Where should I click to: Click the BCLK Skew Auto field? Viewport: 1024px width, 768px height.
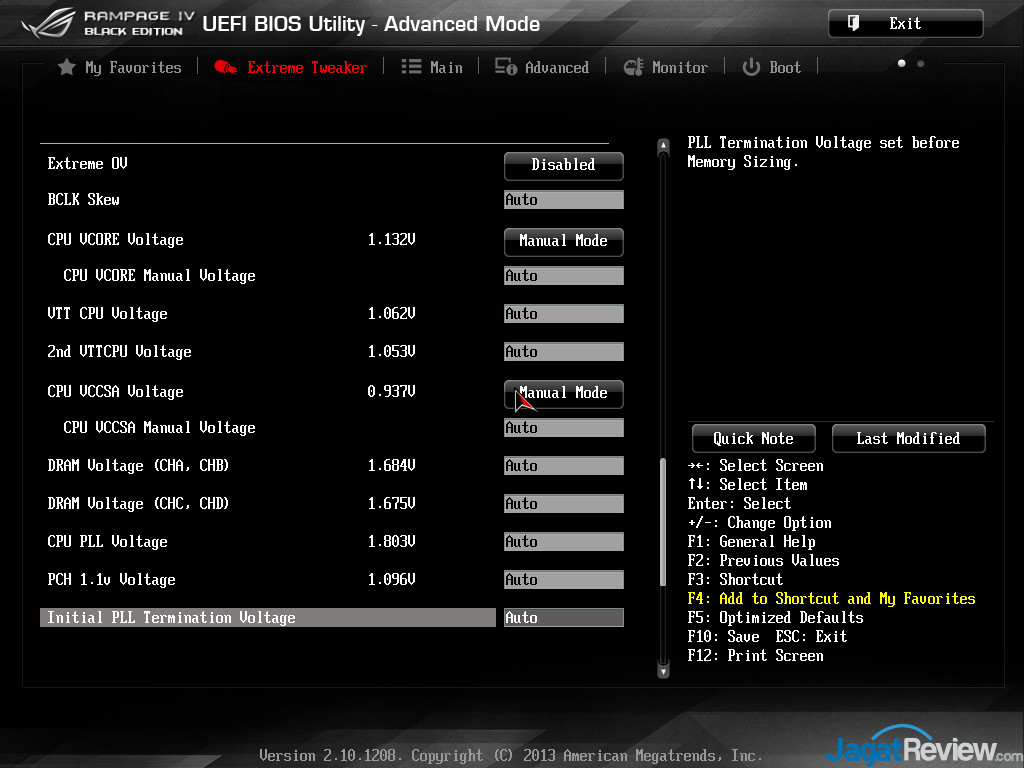[x=564, y=200]
